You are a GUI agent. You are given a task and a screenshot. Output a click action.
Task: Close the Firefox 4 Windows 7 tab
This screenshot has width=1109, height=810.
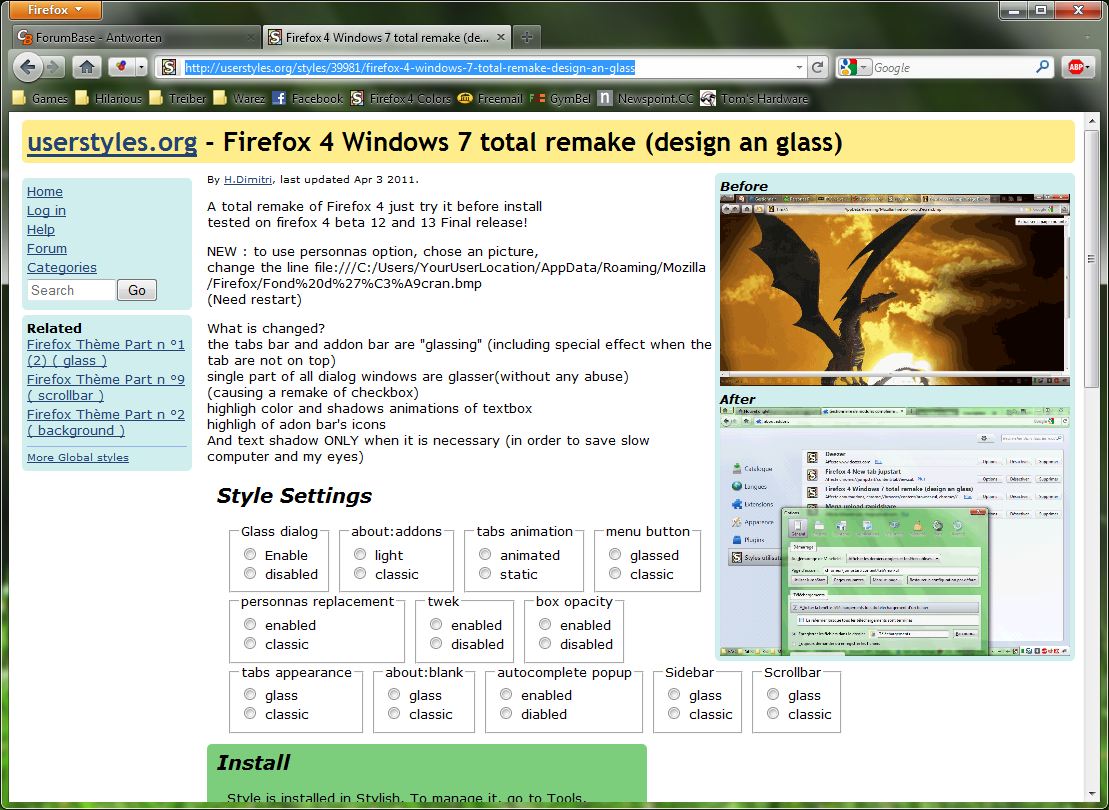[x=501, y=37]
